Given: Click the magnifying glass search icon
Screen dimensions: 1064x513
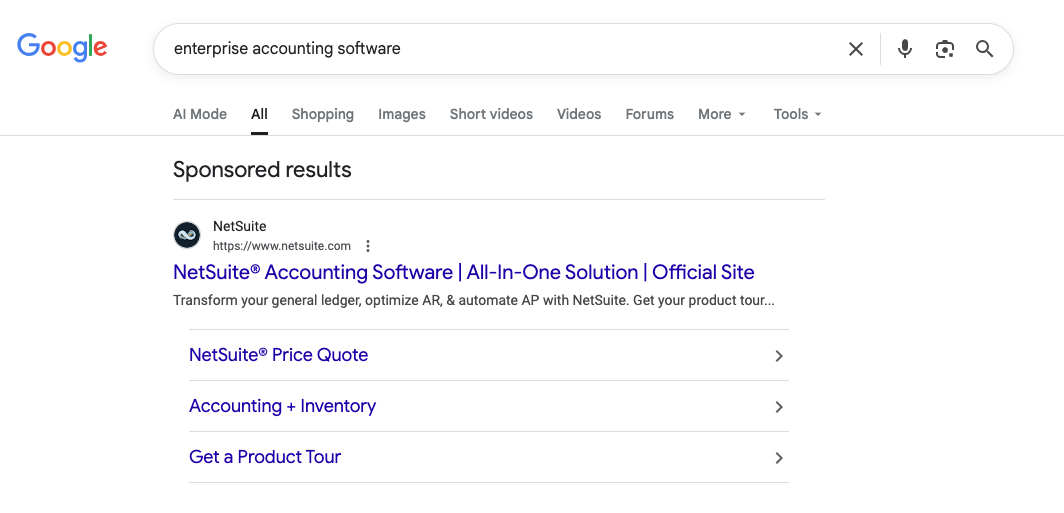Looking at the screenshot, I should (985, 49).
